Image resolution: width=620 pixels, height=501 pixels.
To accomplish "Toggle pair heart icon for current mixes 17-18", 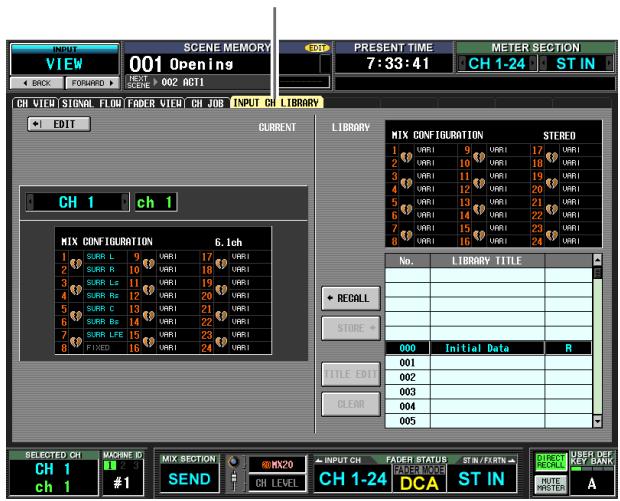I will (221, 263).
